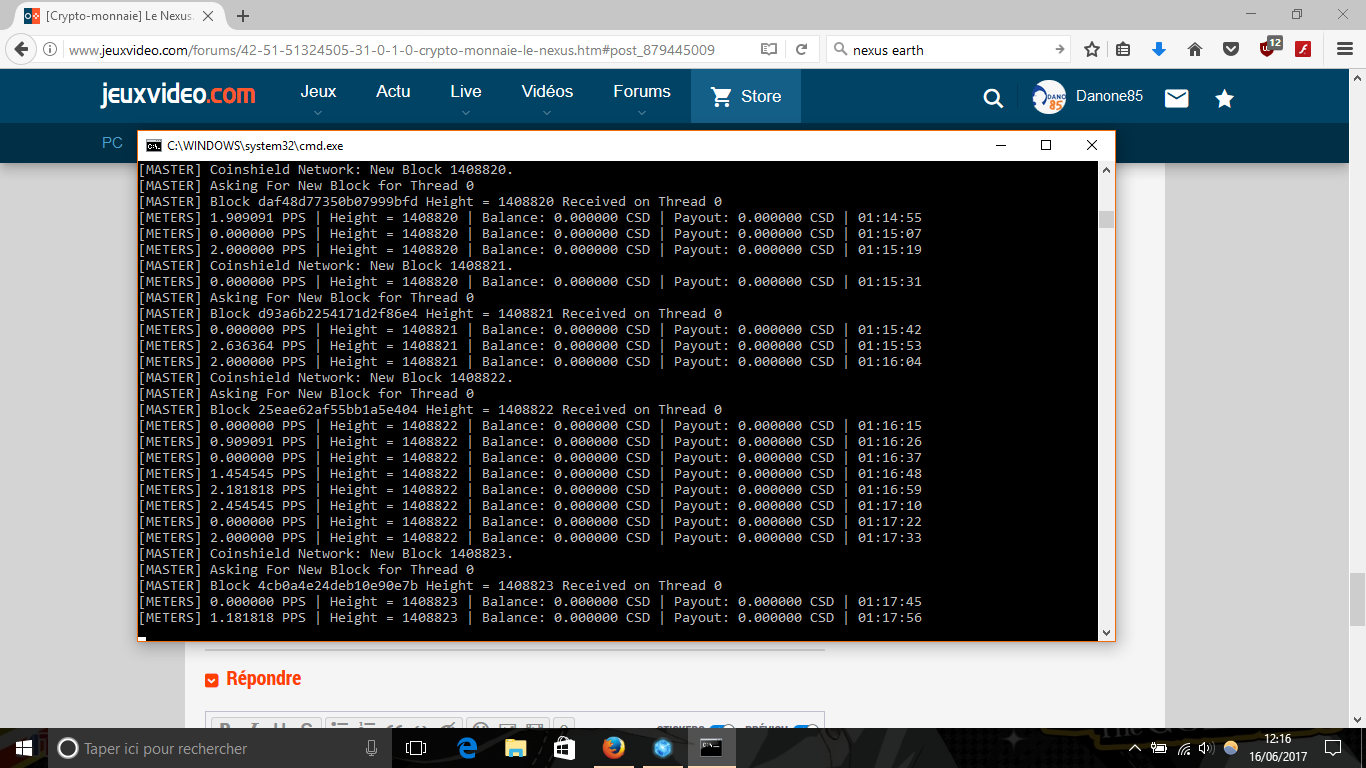
Task: Reload the current page
Action: [x=801, y=49]
